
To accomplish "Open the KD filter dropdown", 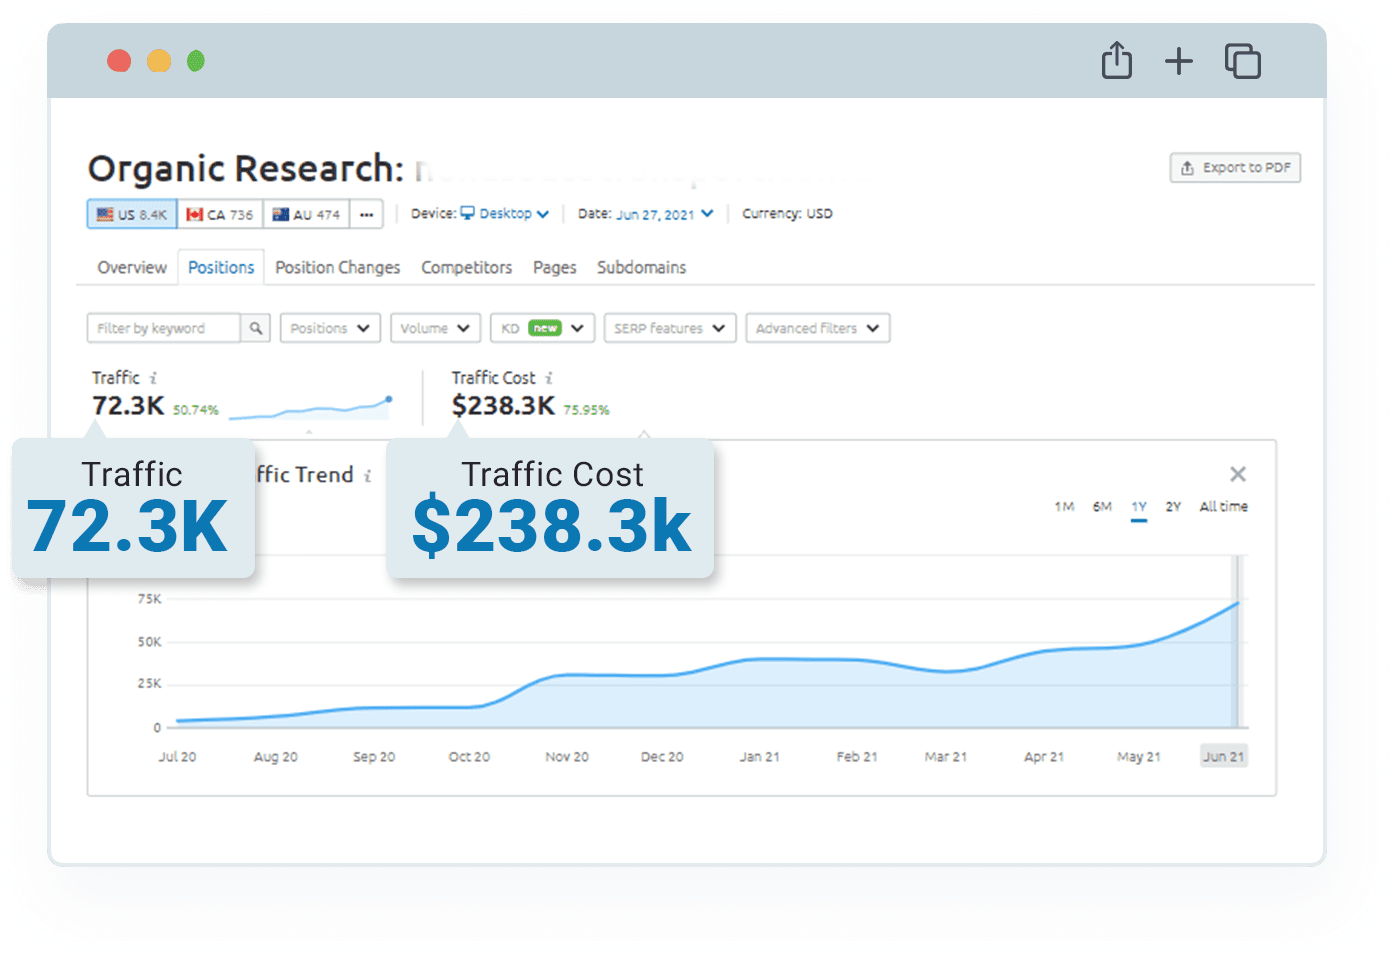I will point(542,328).
